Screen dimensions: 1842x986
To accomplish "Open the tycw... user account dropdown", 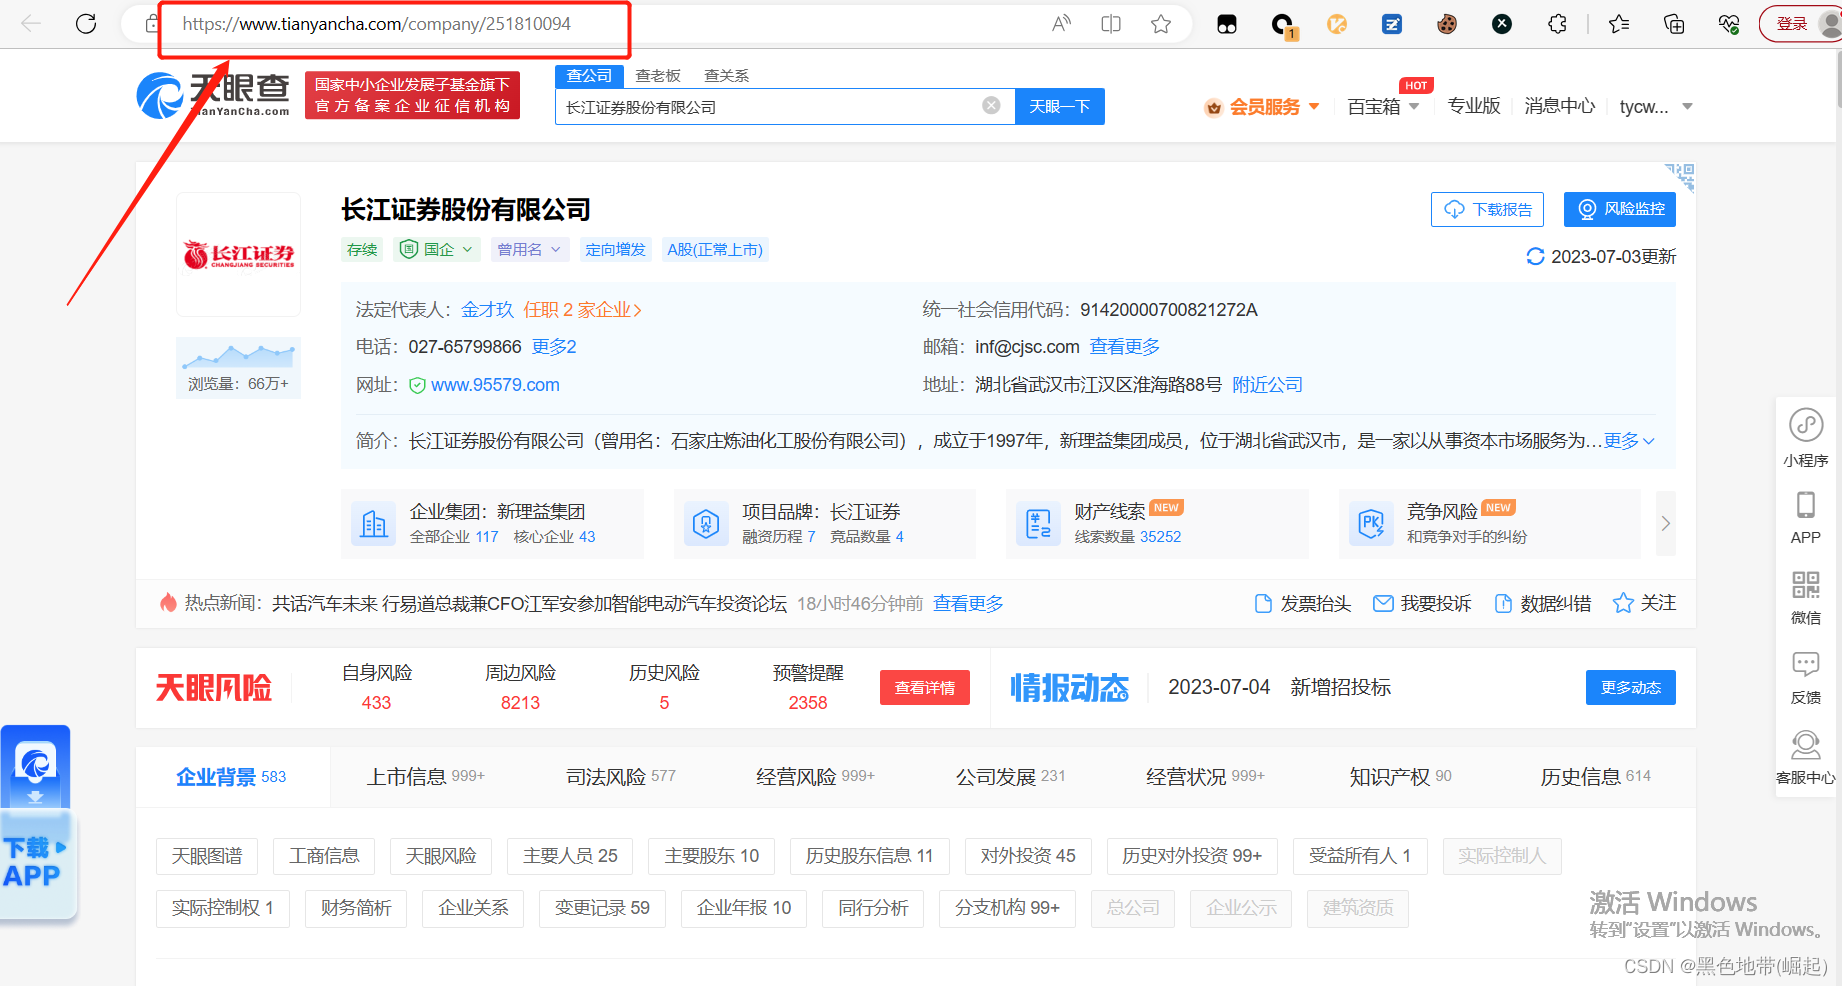I will [x=1655, y=107].
